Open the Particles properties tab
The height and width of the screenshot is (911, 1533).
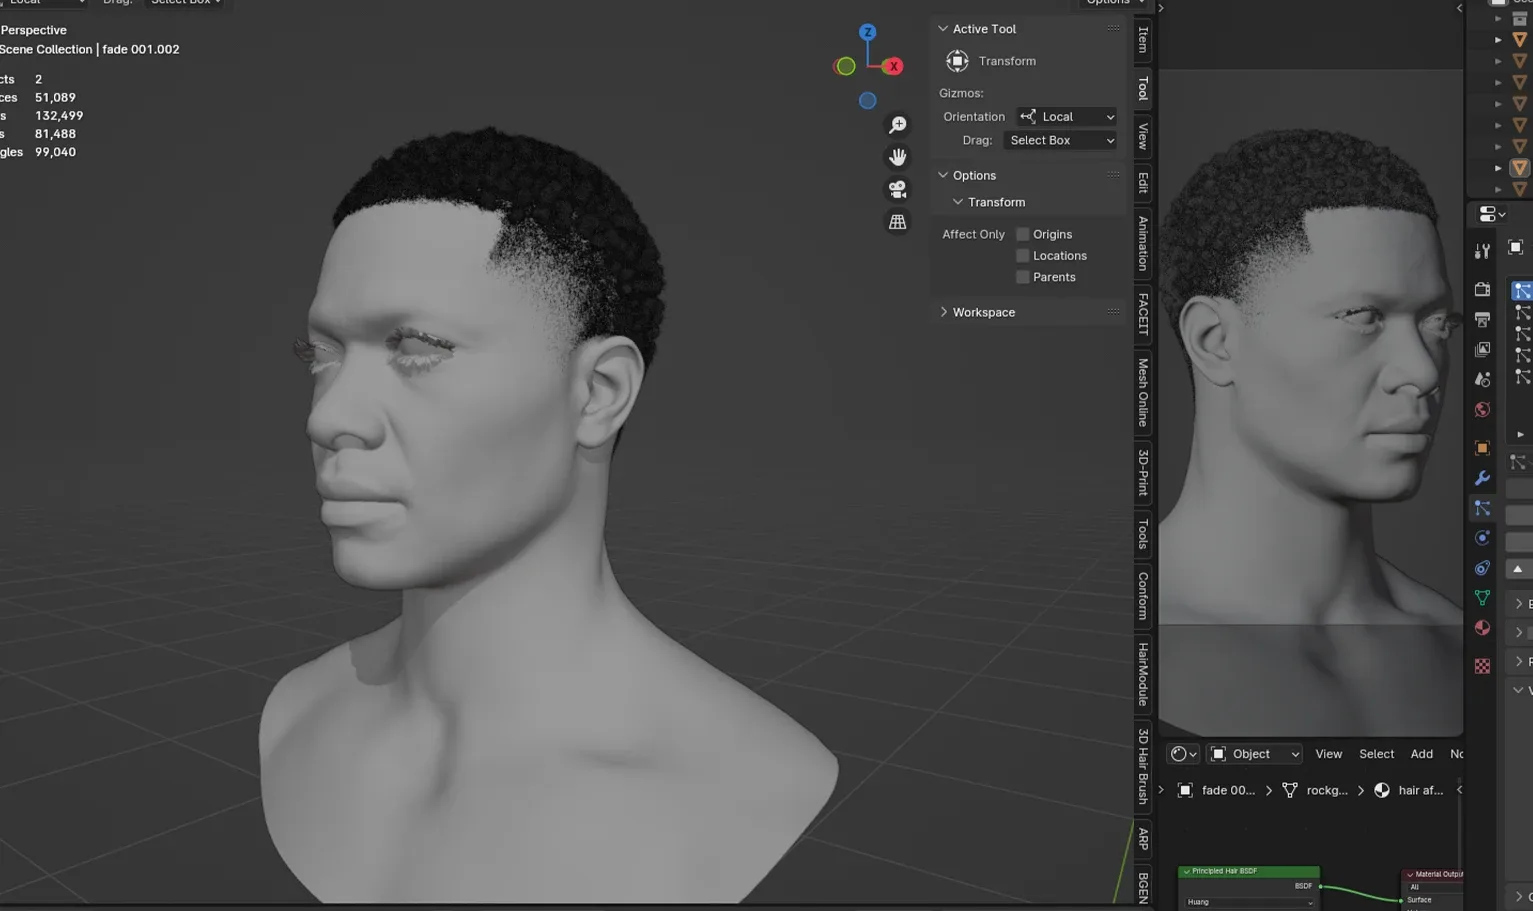point(1482,508)
